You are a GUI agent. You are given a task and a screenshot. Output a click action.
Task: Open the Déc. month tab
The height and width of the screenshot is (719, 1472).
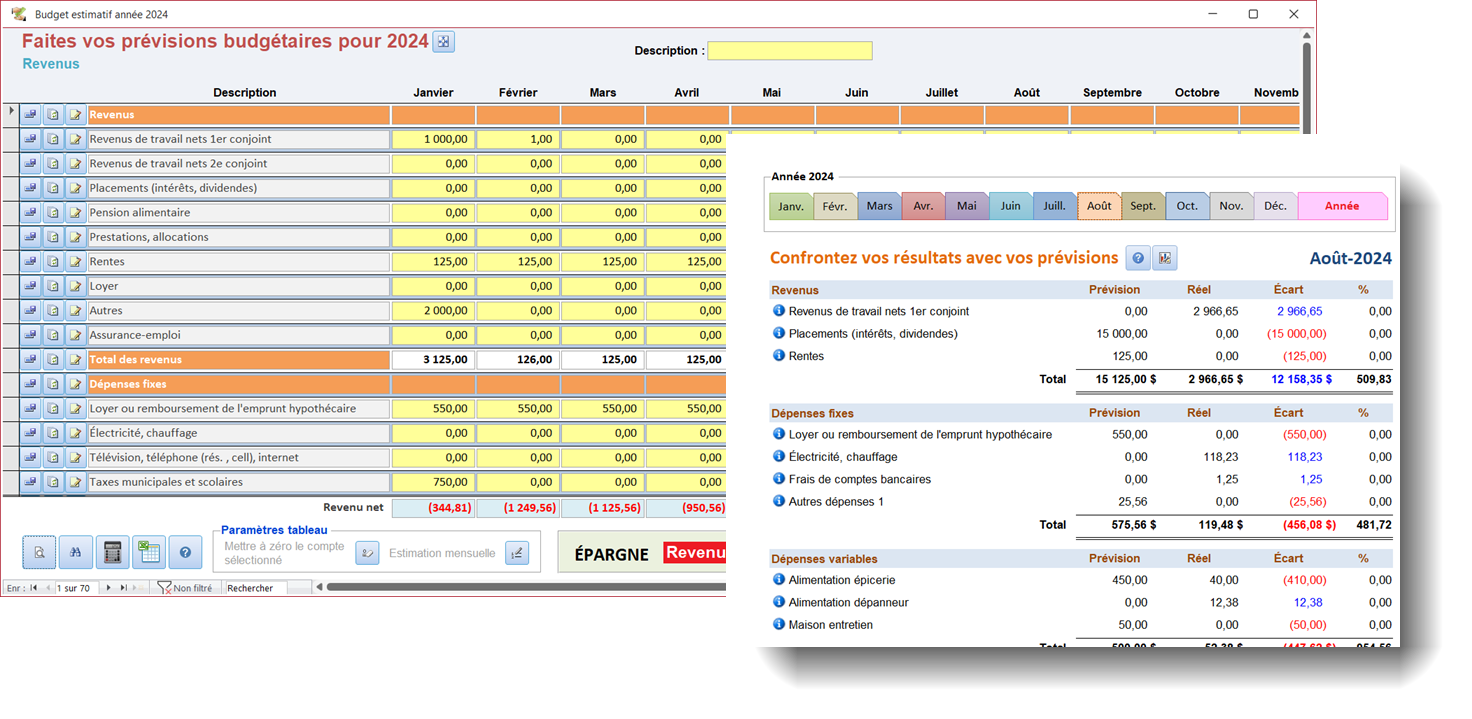tap(1275, 206)
